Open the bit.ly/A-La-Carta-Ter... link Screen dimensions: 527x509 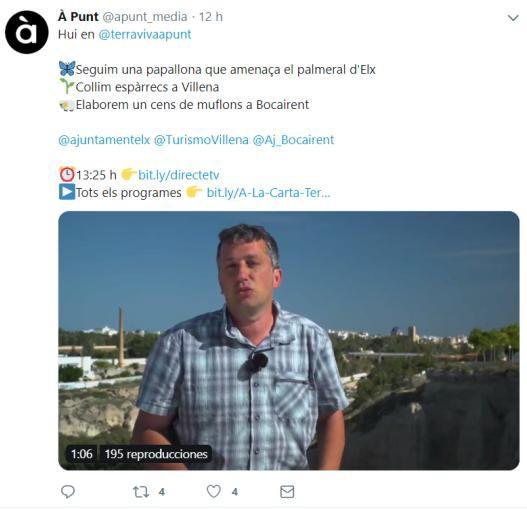tap(269, 193)
